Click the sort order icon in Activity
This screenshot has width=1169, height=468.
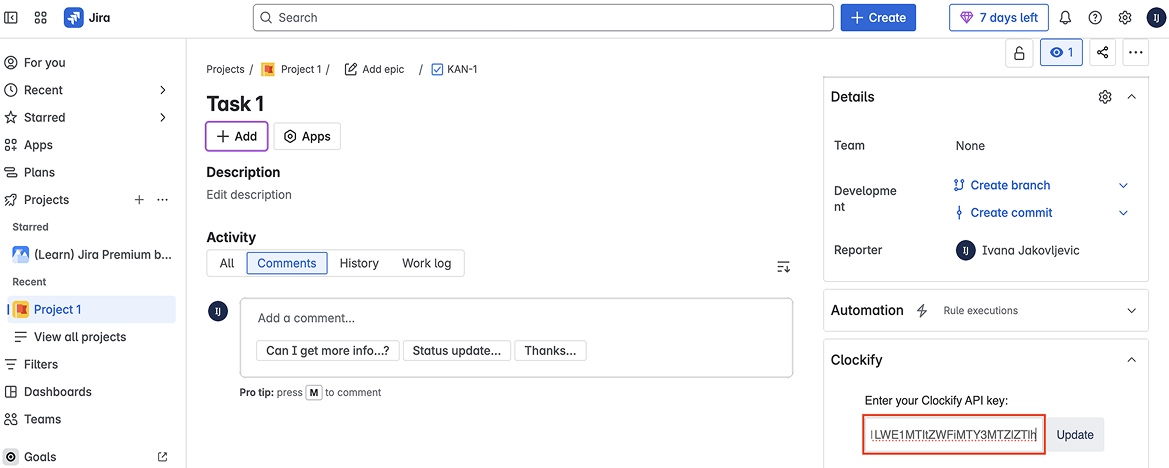783,266
